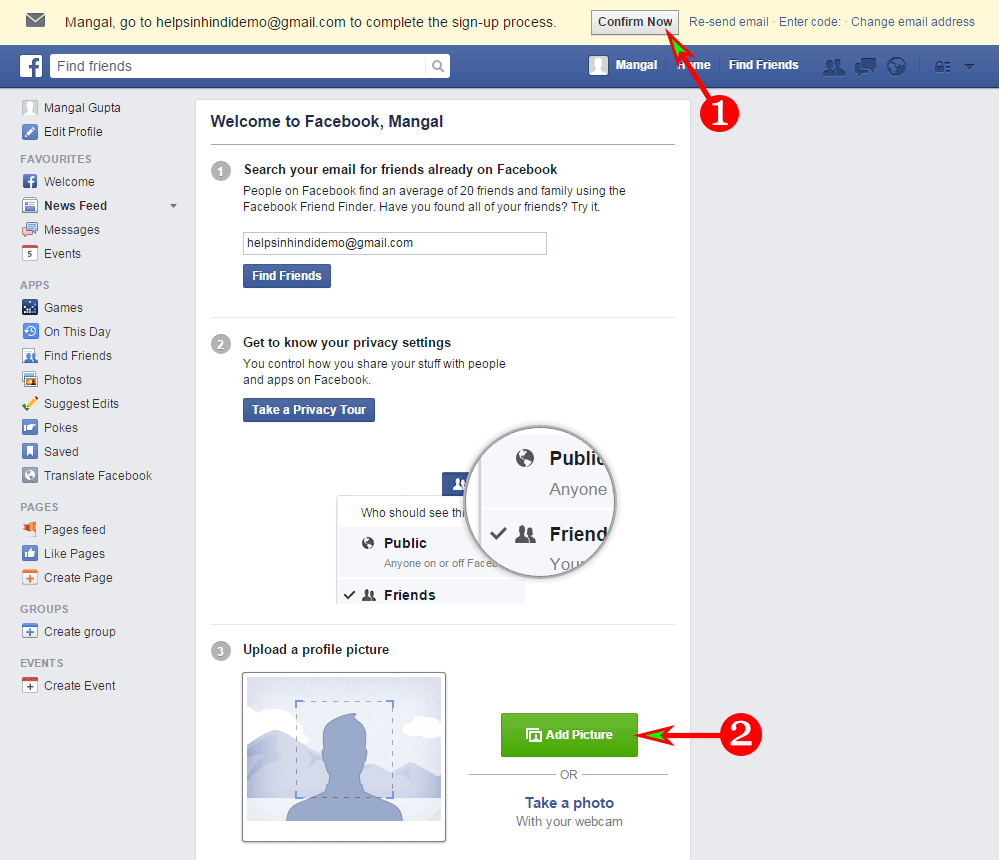
Task: Open Events calendar item
Action: click(52, 254)
